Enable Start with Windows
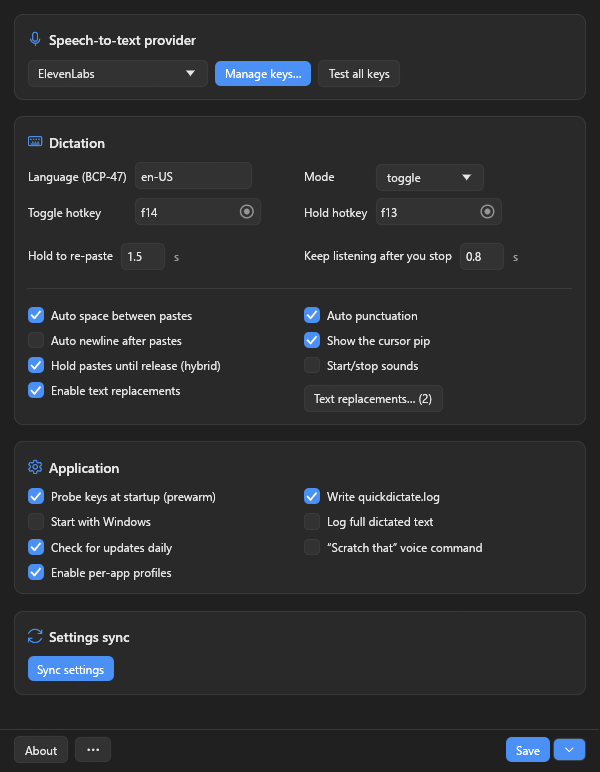The height and width of the screenshot is (772, 600). click(36, 521)
